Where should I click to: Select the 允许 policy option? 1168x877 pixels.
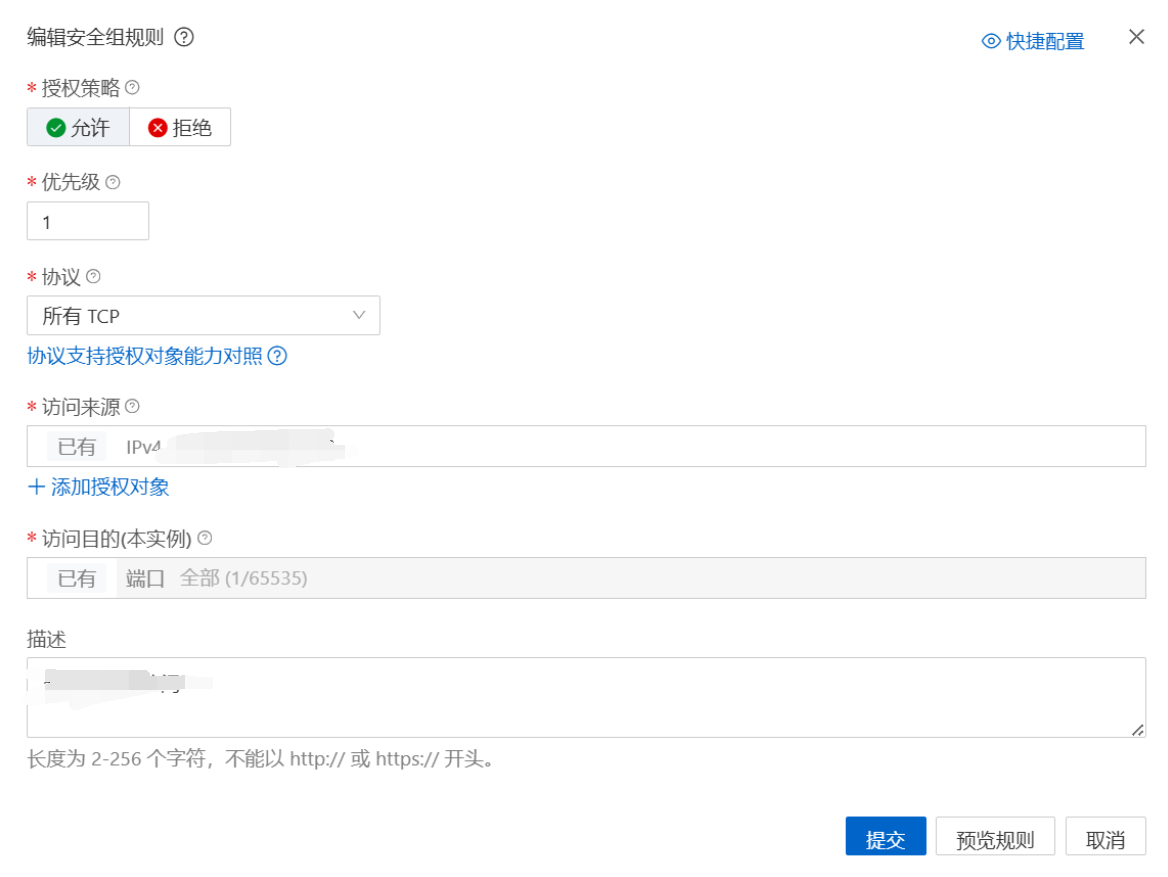click(x=78, y=127)
